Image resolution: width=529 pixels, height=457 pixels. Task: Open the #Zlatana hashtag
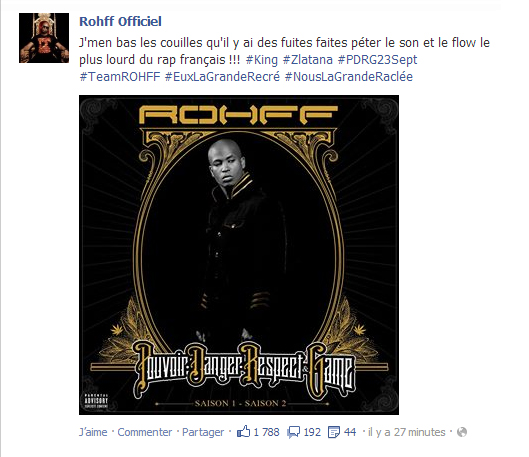point(308,60)
